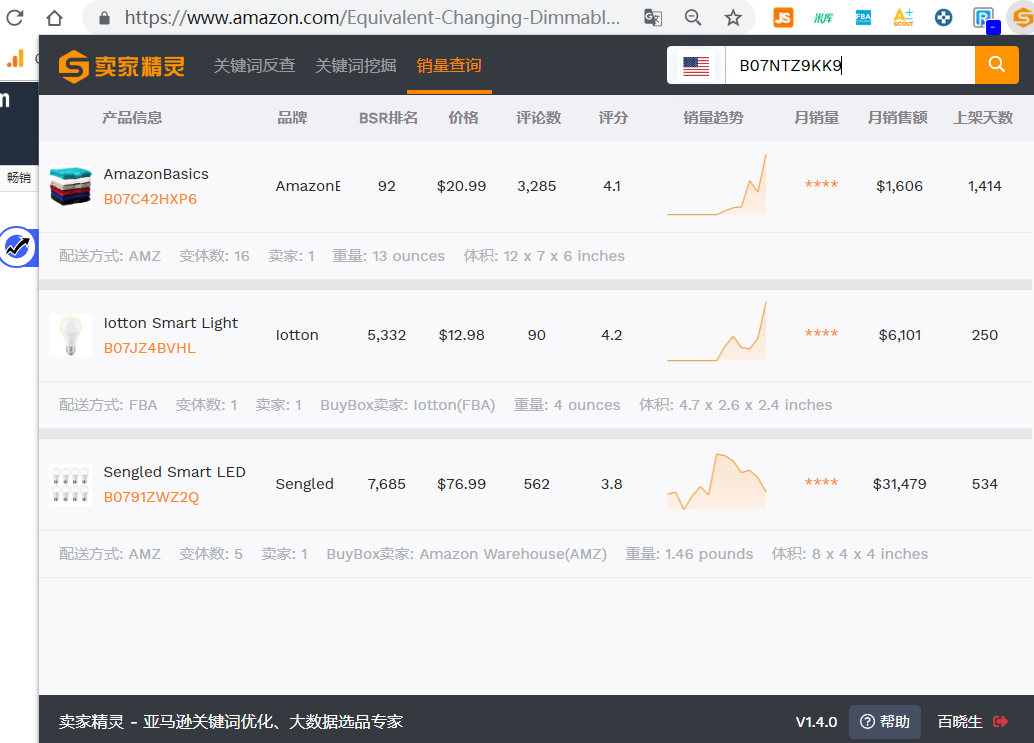The image size is (1034, 743).
Task: Open the blue FBA calculator extension icon
Action: (x=863, y=18)
